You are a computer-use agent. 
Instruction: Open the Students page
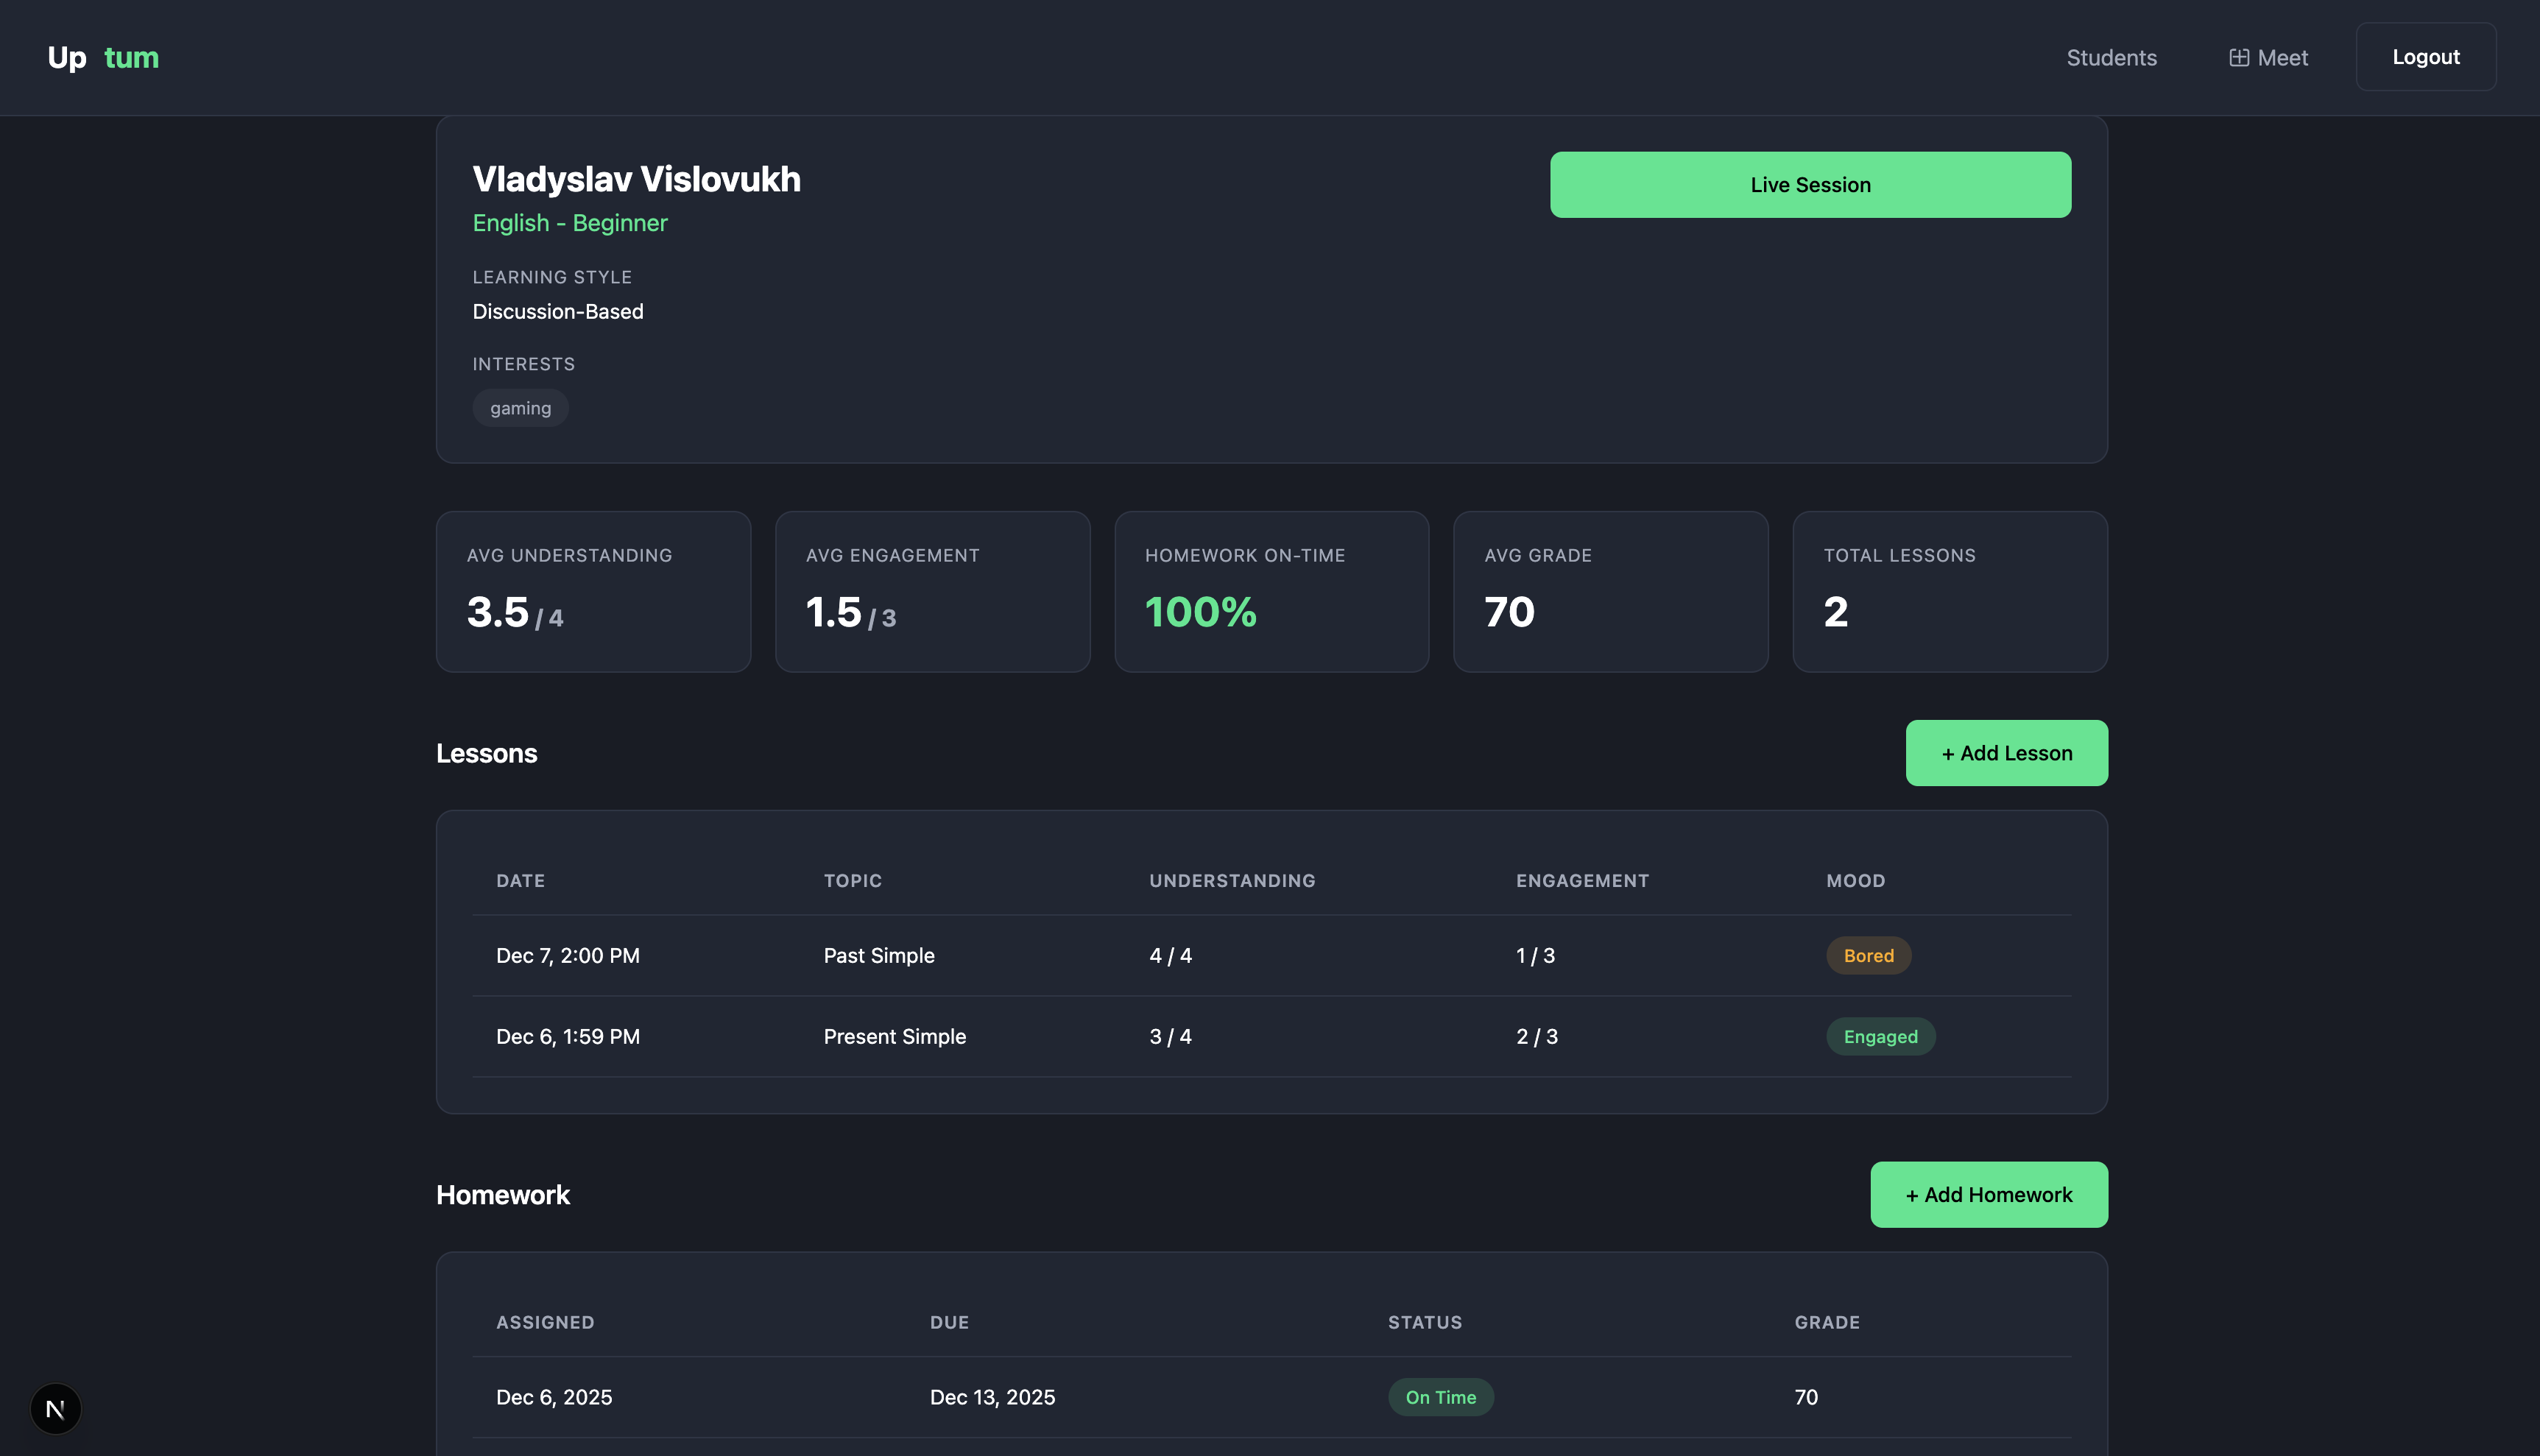coord(2111,58)
